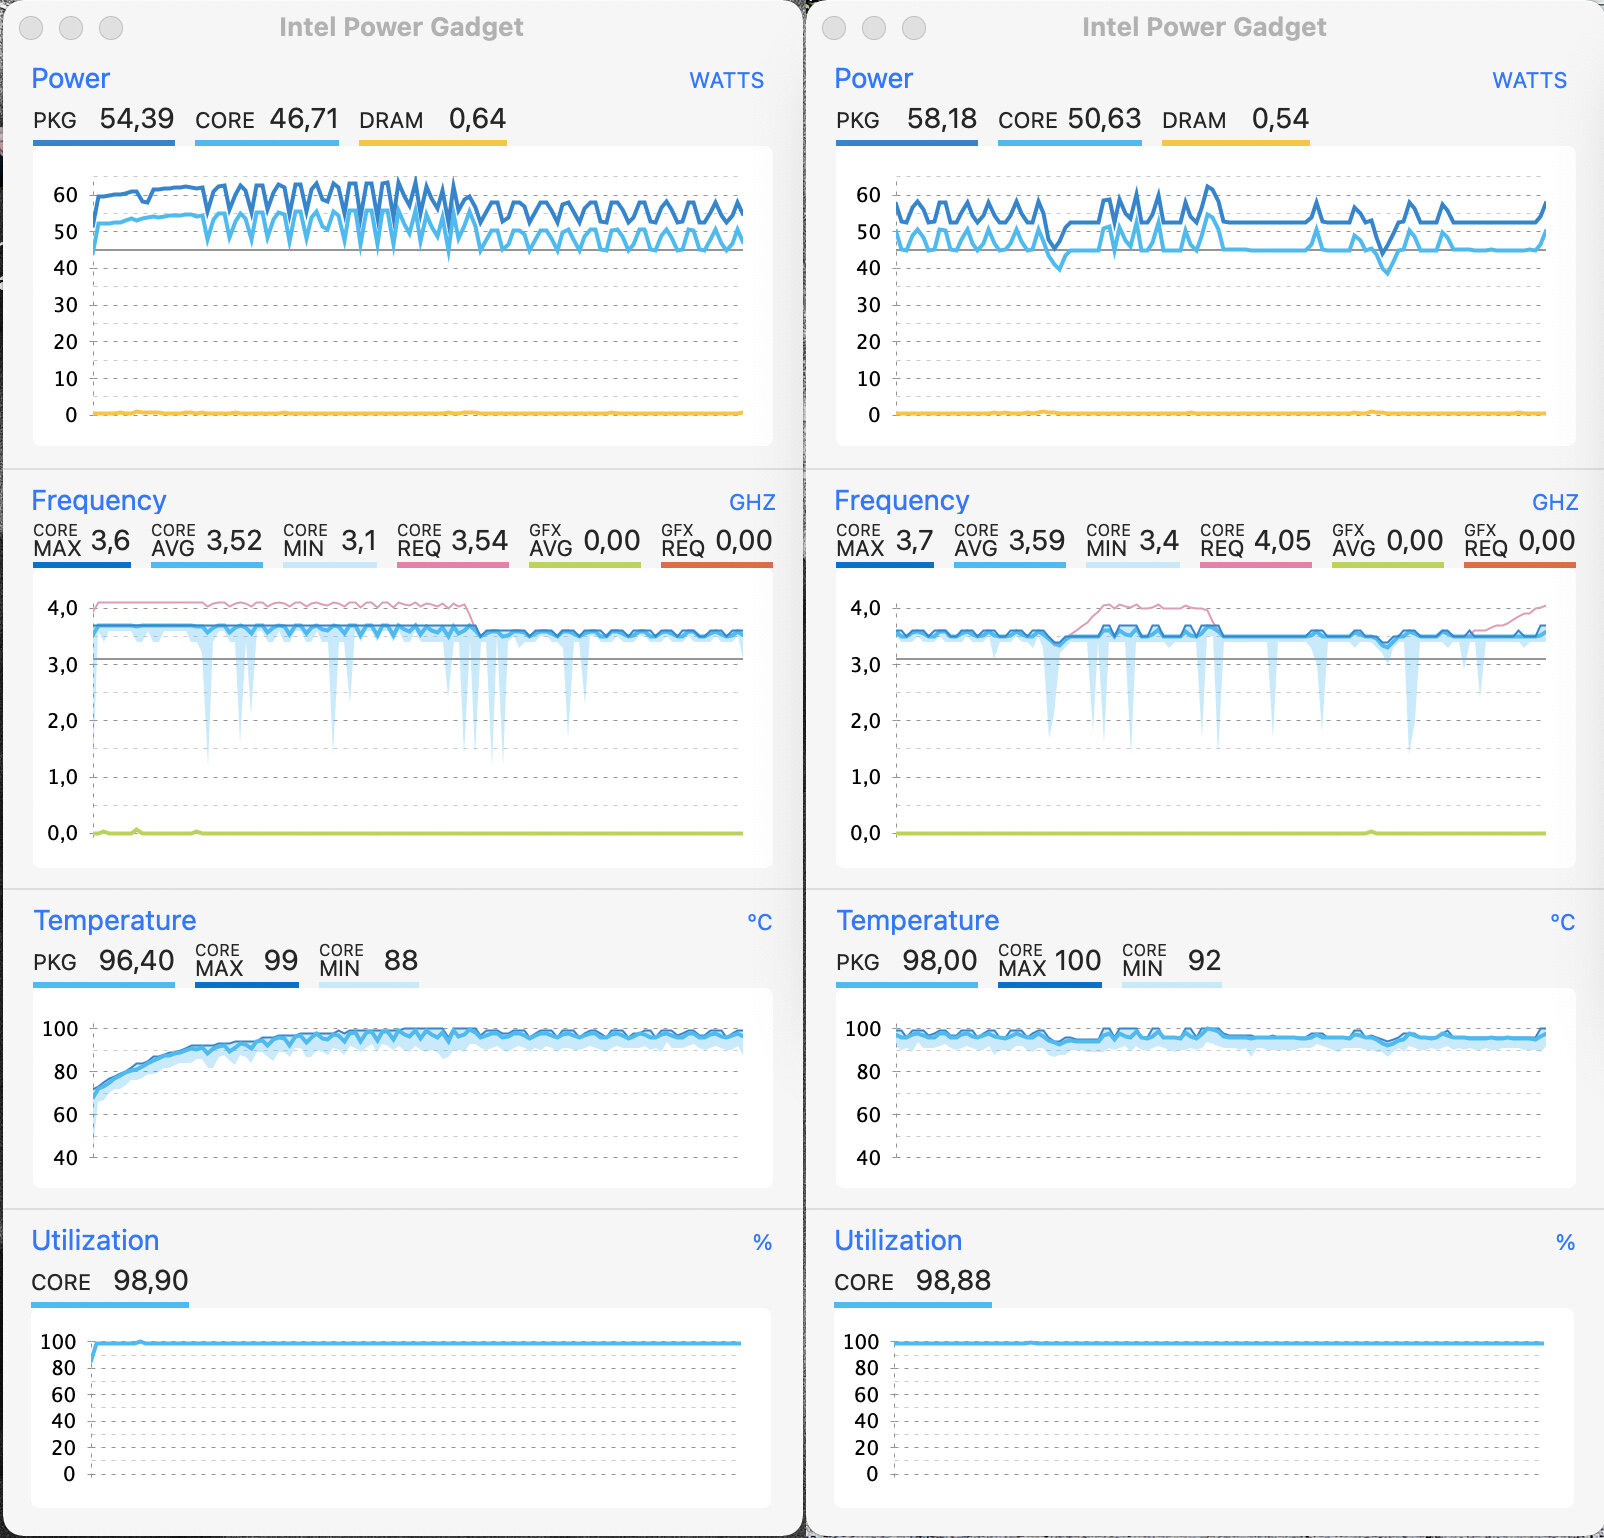This screenshot has height=1538, width=1604.
Task: Click CORE AVG frequency 3,59 in right window
Action: (1037, 541)
